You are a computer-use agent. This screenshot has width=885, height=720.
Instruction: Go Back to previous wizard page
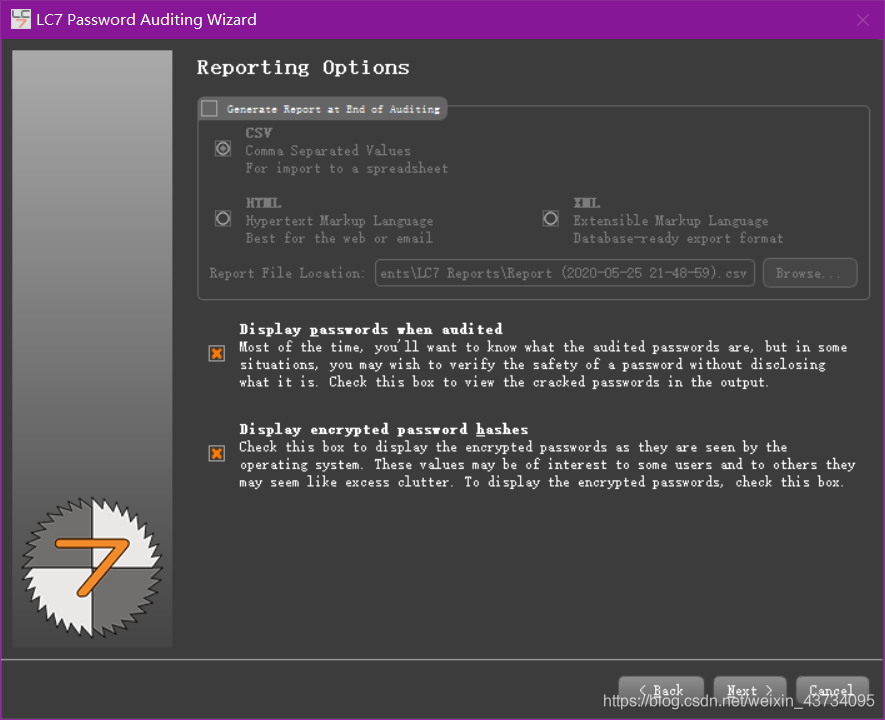pos(661,690)
